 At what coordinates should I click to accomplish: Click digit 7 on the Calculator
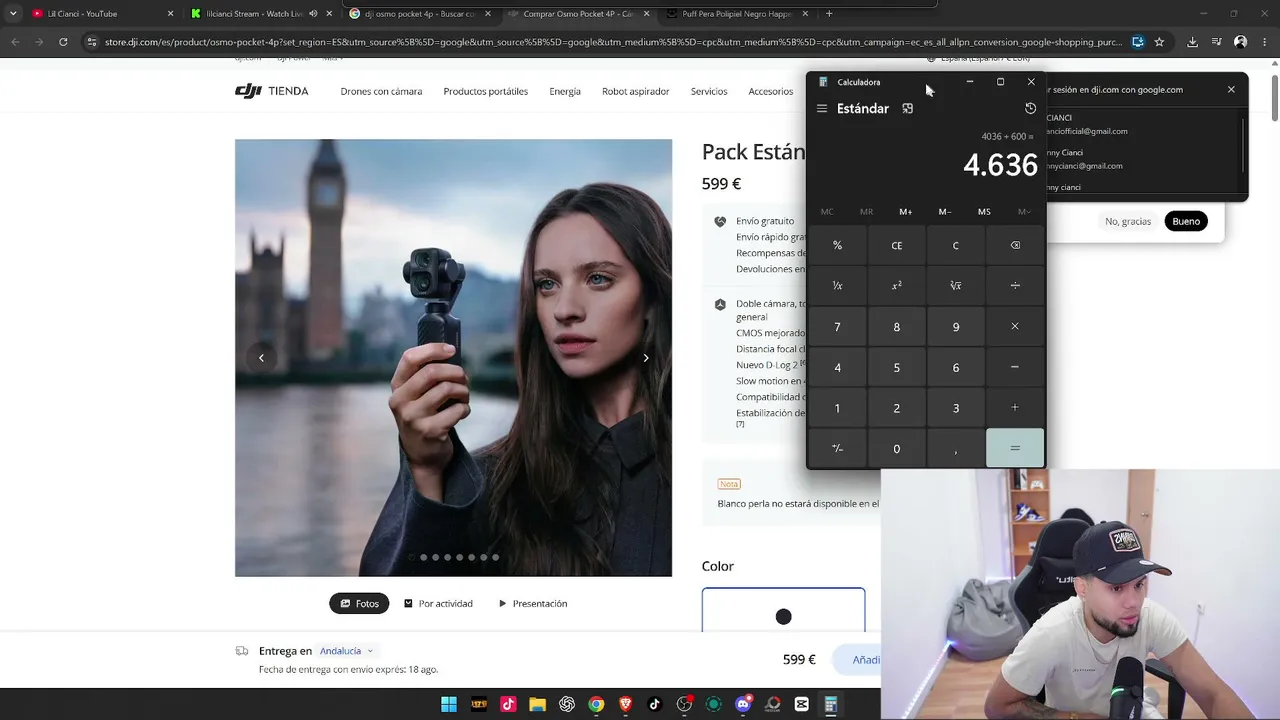click(838, 327)
